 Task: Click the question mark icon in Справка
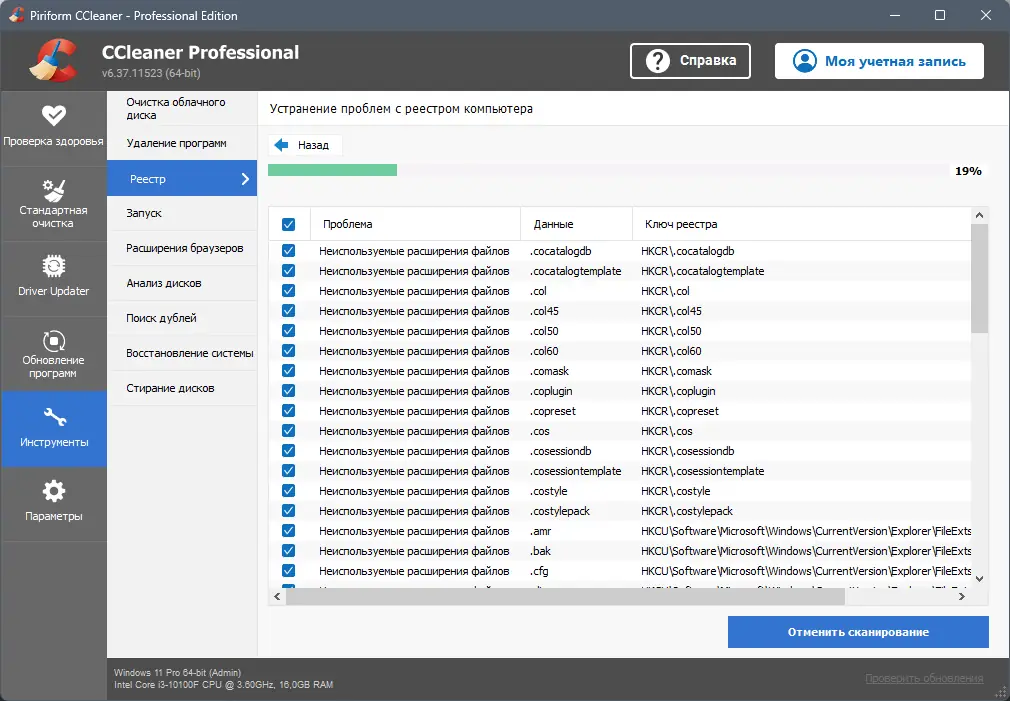658,61
